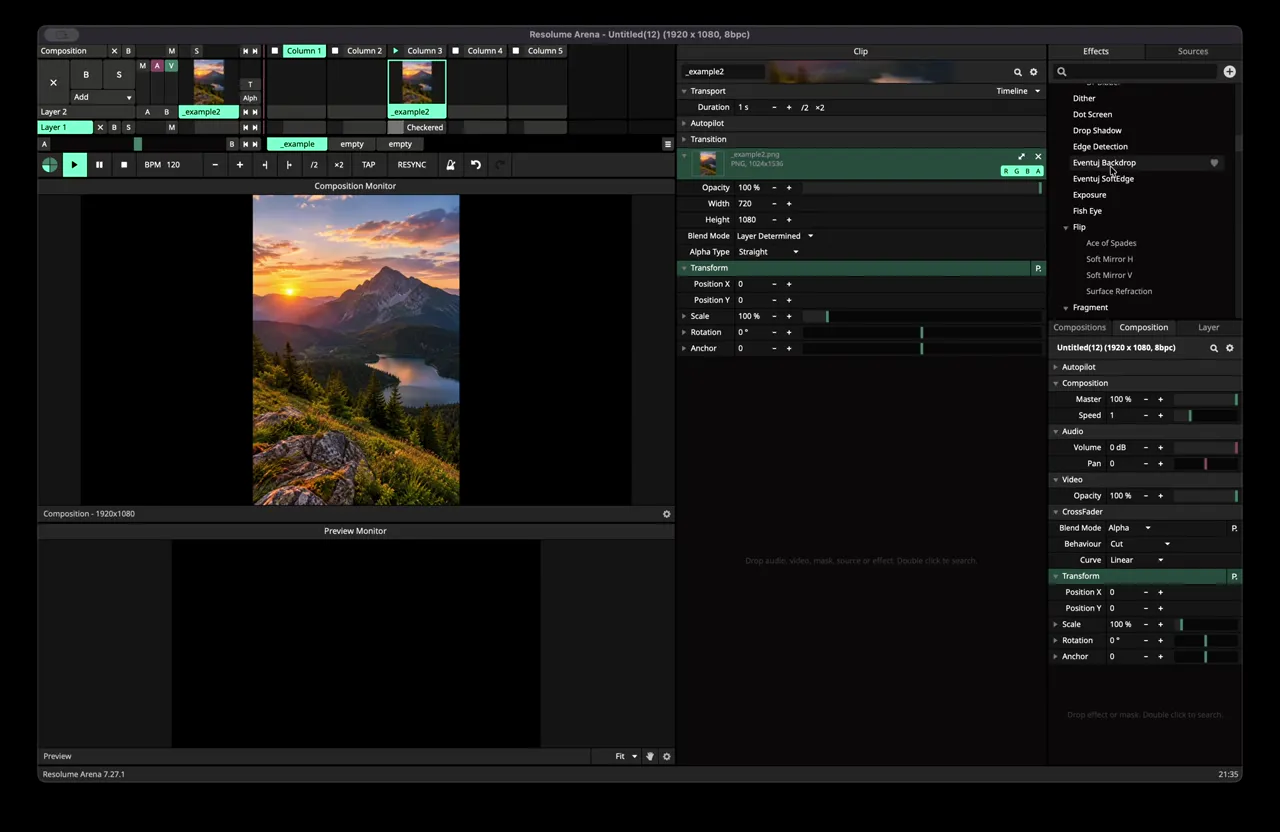Toggle Layer 1 solo S button
1280x832 pixels.
point(128,128)
